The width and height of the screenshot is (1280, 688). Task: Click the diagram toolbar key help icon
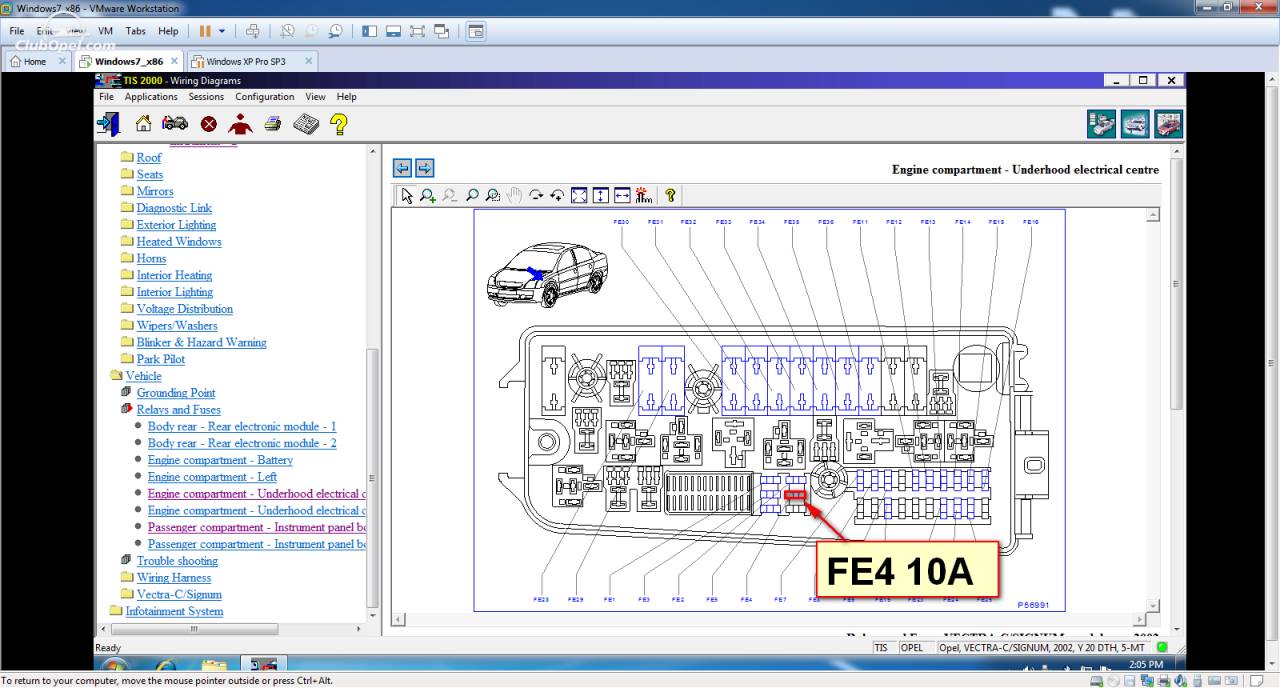click(670, 196)
